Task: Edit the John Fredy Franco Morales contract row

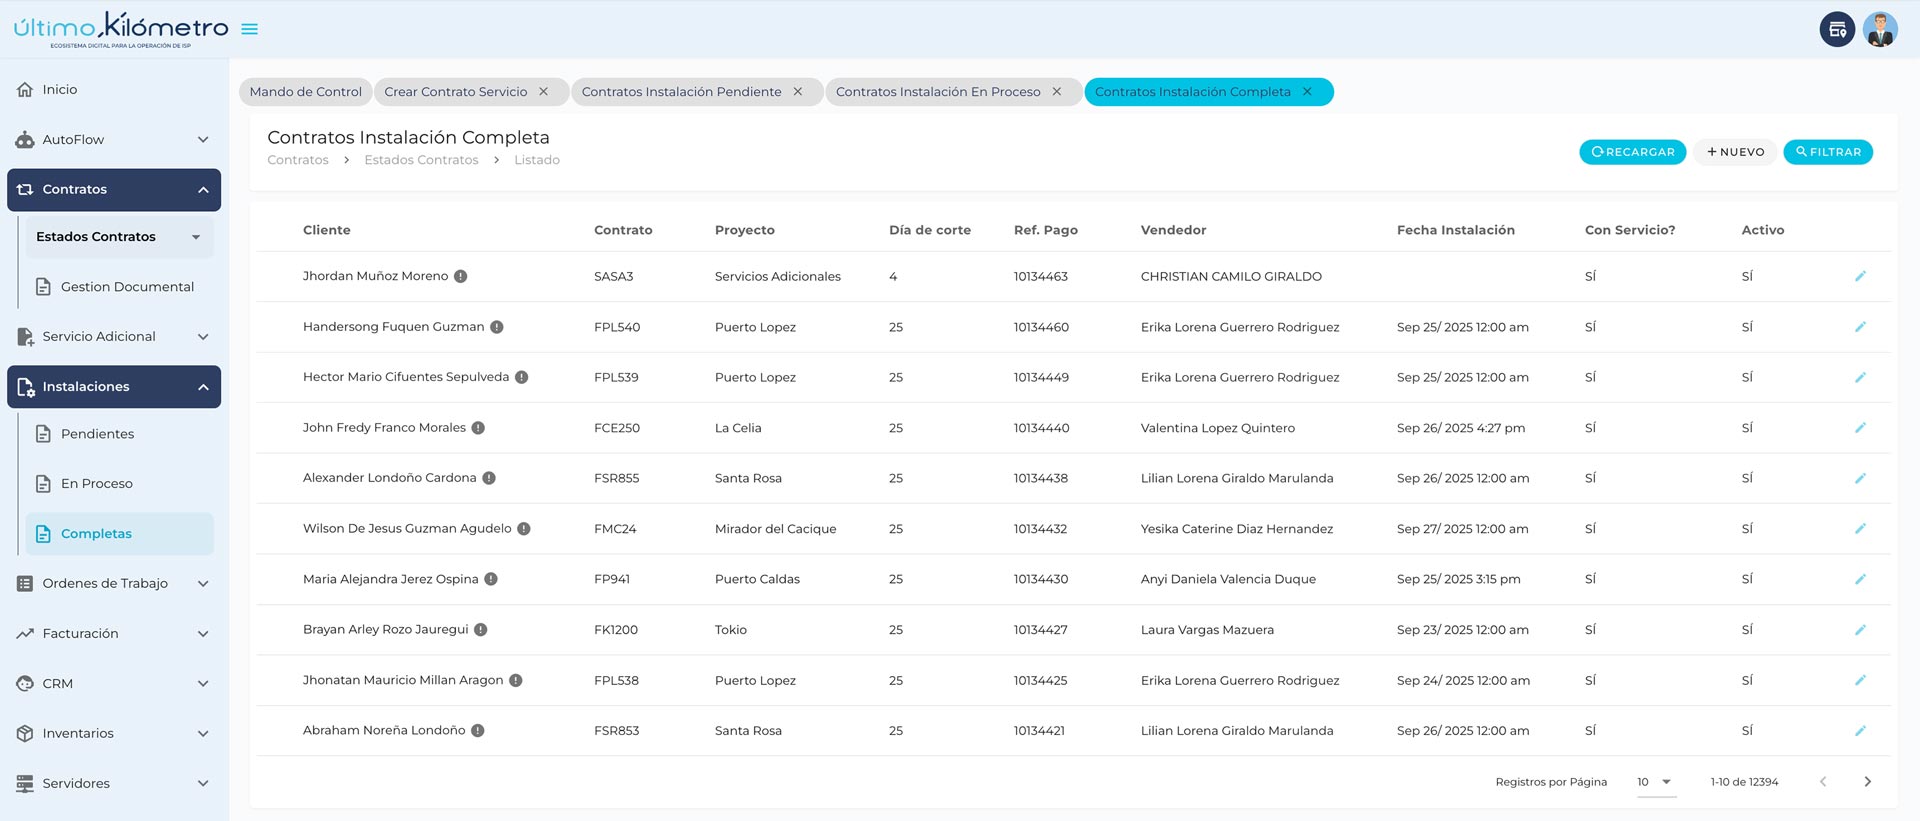Action: tap(1860, 428)
